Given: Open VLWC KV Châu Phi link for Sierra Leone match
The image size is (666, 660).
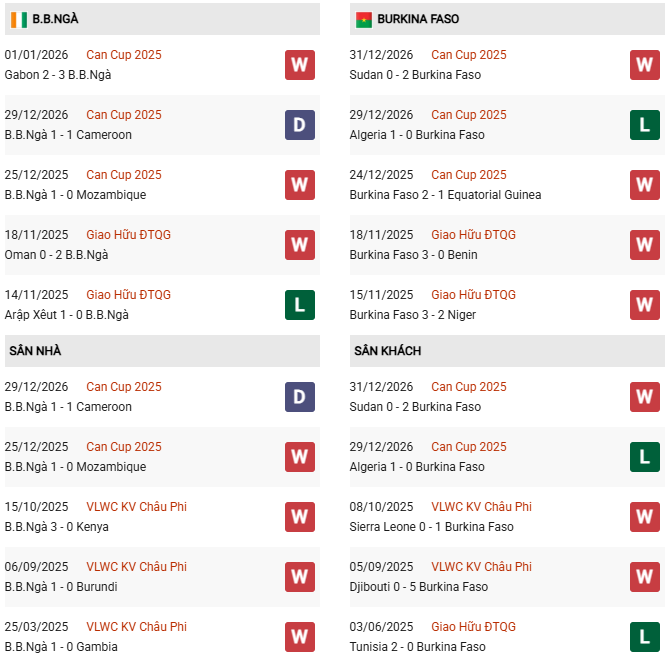Looking at the screenshot, I should click(x=481, y=507).
